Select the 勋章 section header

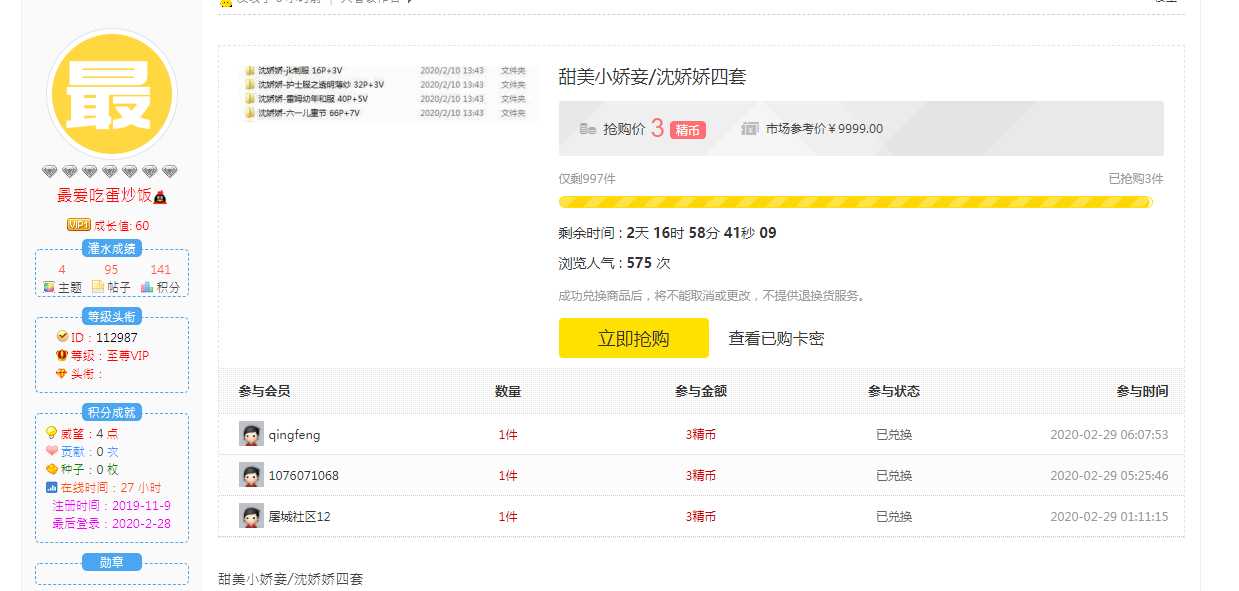pos(111,562)
